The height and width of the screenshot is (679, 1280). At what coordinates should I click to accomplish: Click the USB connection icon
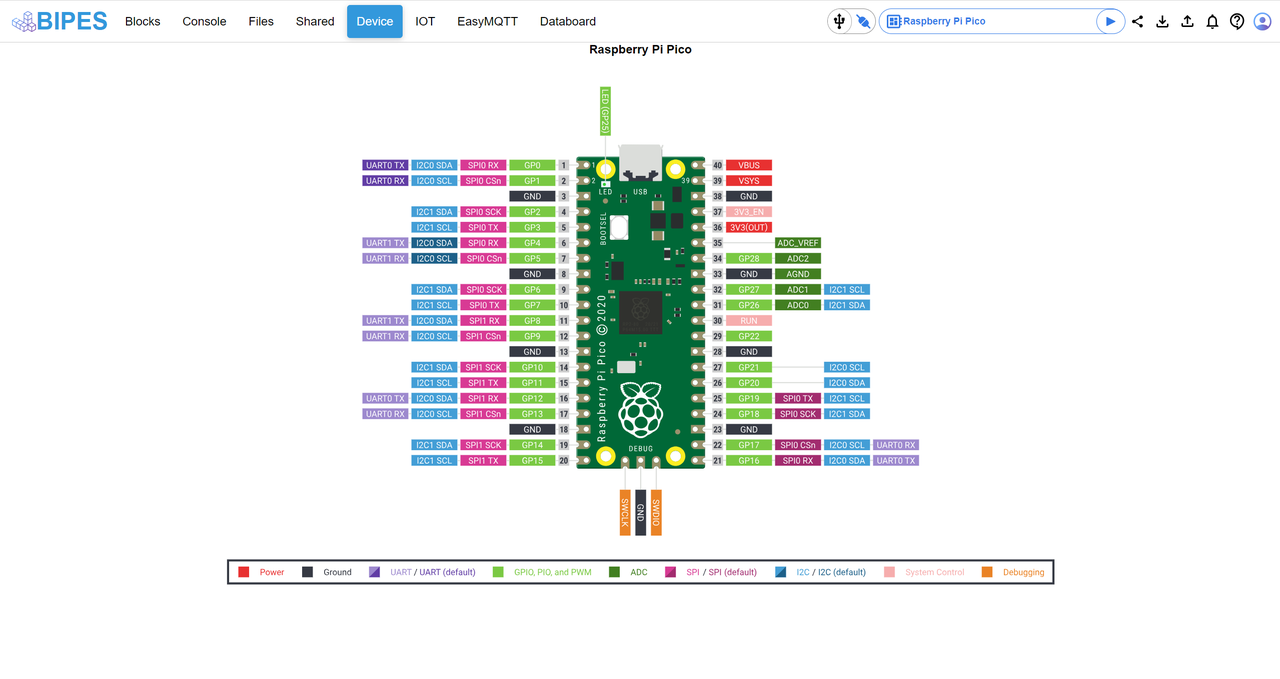pos(839,21)
